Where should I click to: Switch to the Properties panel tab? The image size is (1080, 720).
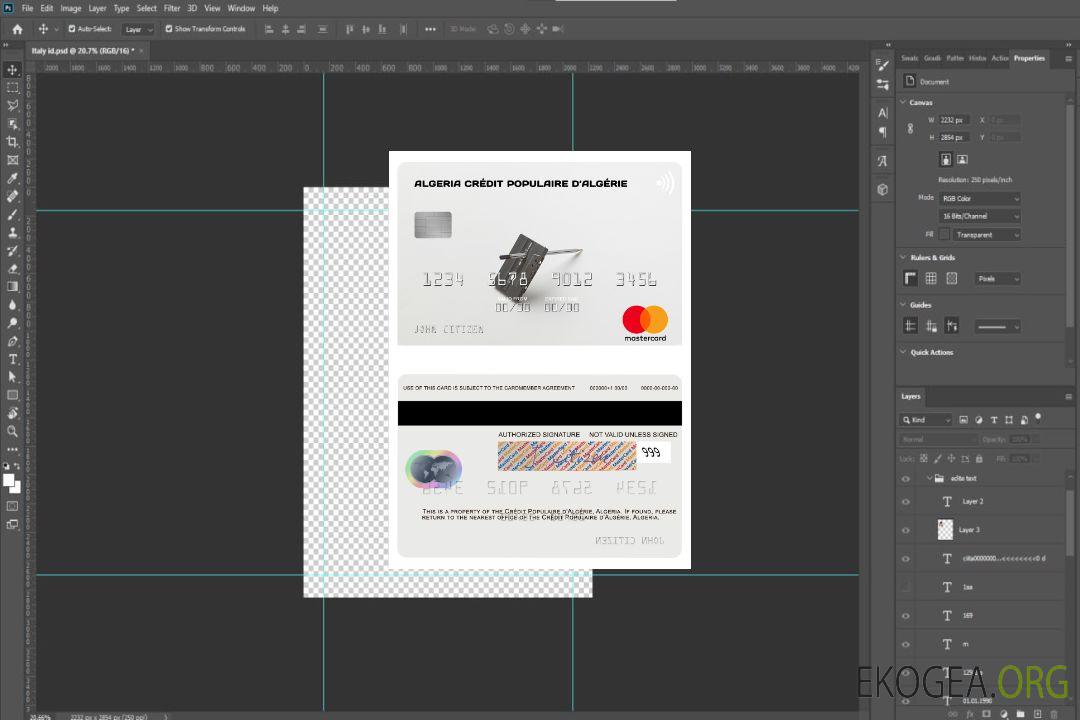coord(1029,58)
